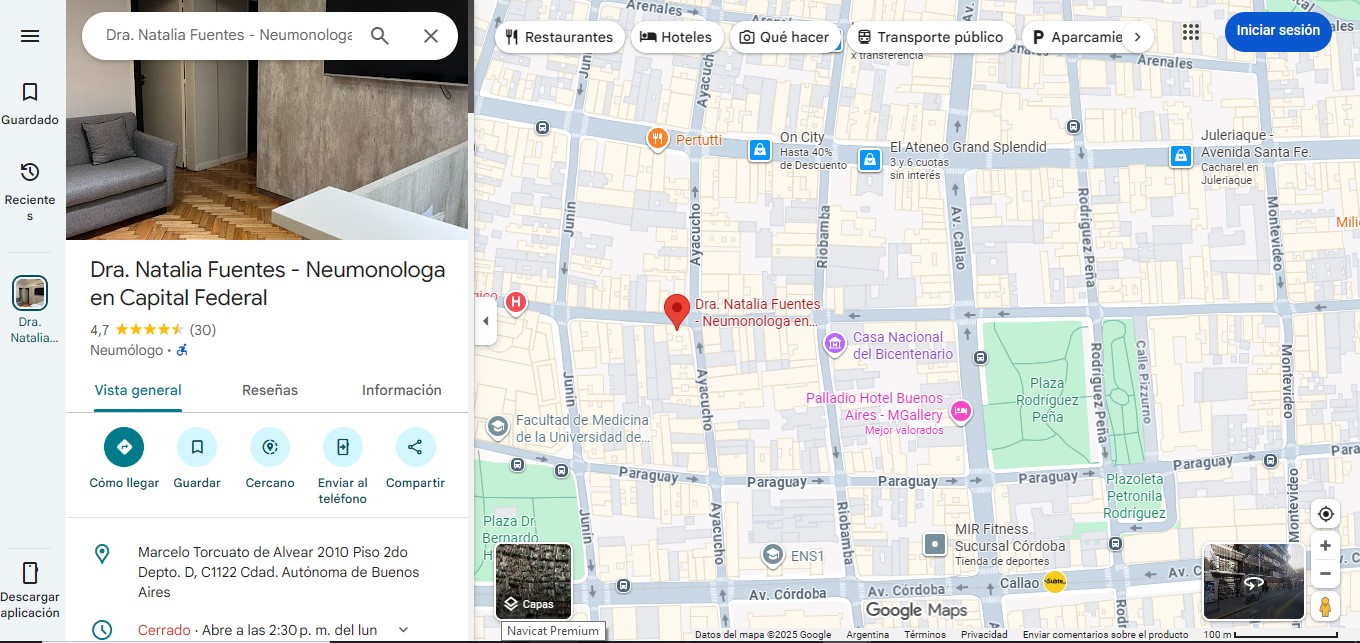Viewport: 1360px width, 643px height.
Task: Click the Facultad de Medicina marker
Action: pos(497,428)
